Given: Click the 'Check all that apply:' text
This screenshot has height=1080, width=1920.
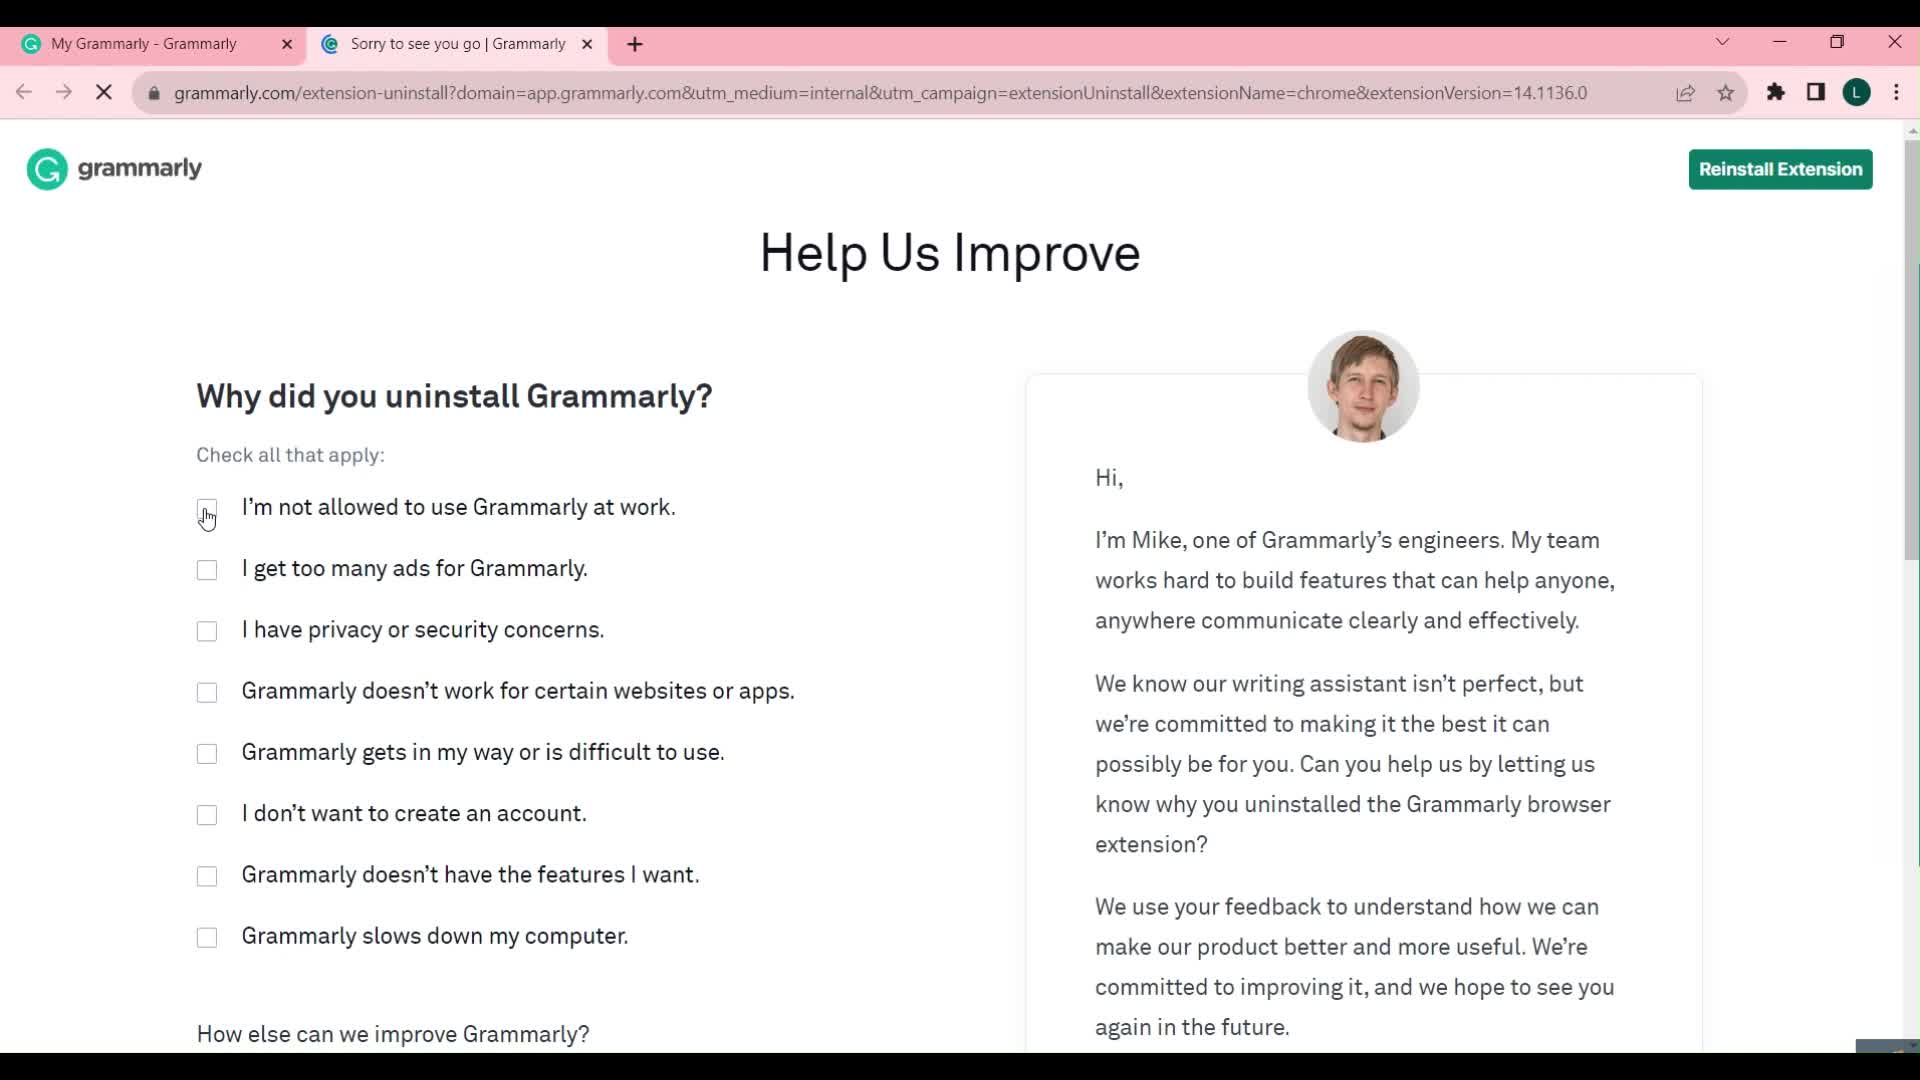Looking at the screenshot, I should pyautogui.click(x=290, y=455).
